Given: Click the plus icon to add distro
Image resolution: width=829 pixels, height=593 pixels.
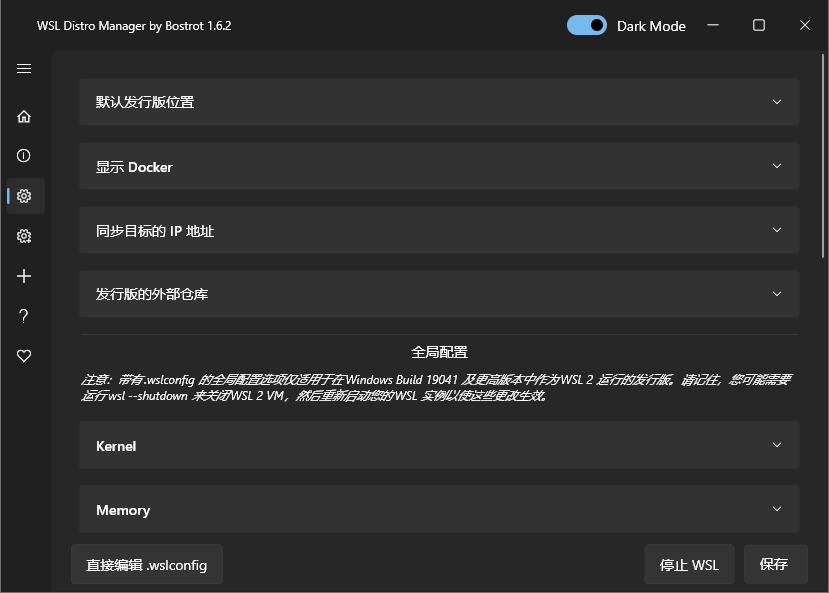Looking at the screenshot, I should pos(24,276).
